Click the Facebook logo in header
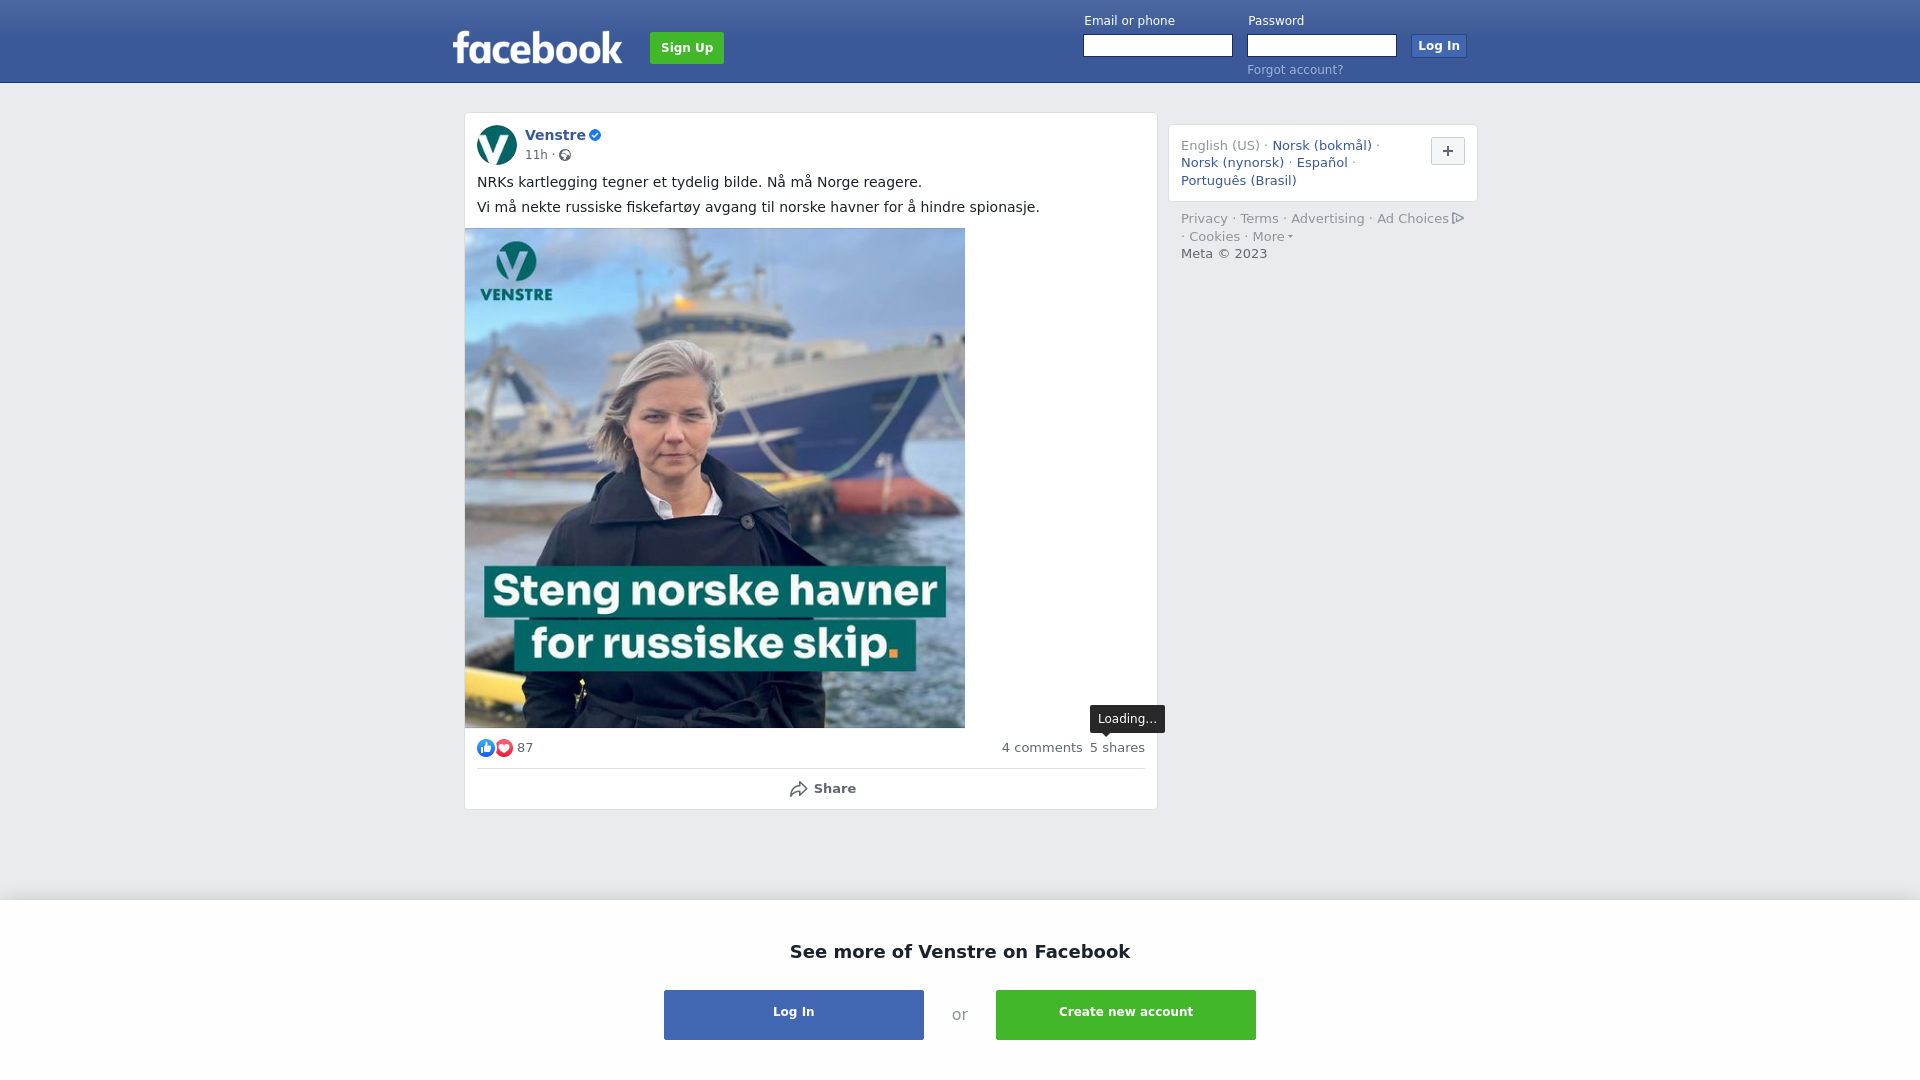 click(537, 48)
